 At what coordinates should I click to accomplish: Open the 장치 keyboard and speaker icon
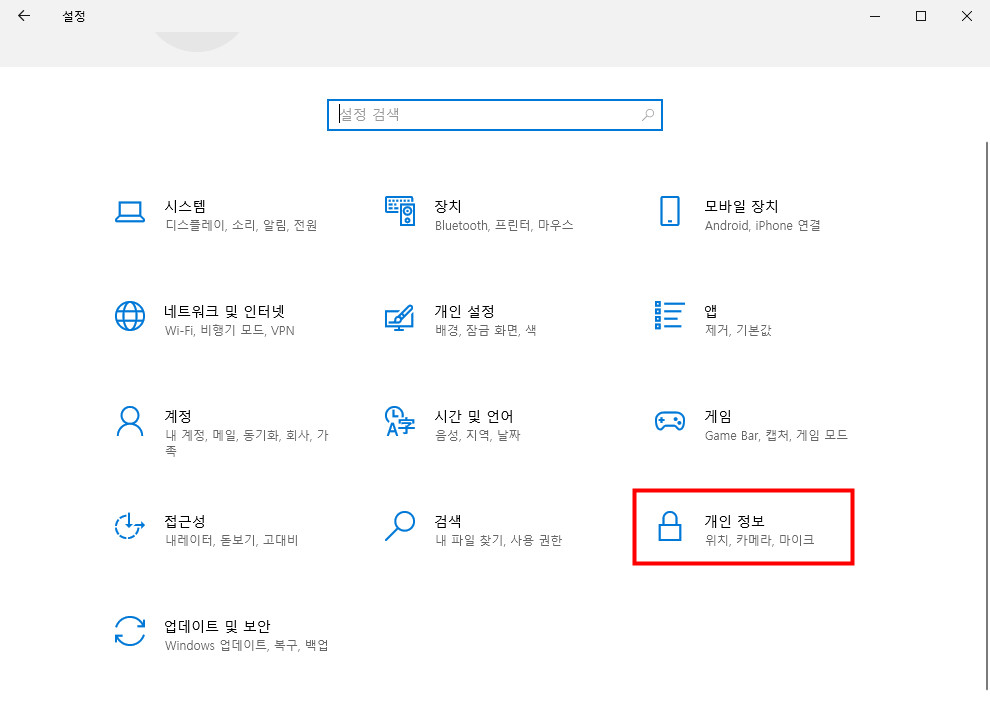[400, 211]
